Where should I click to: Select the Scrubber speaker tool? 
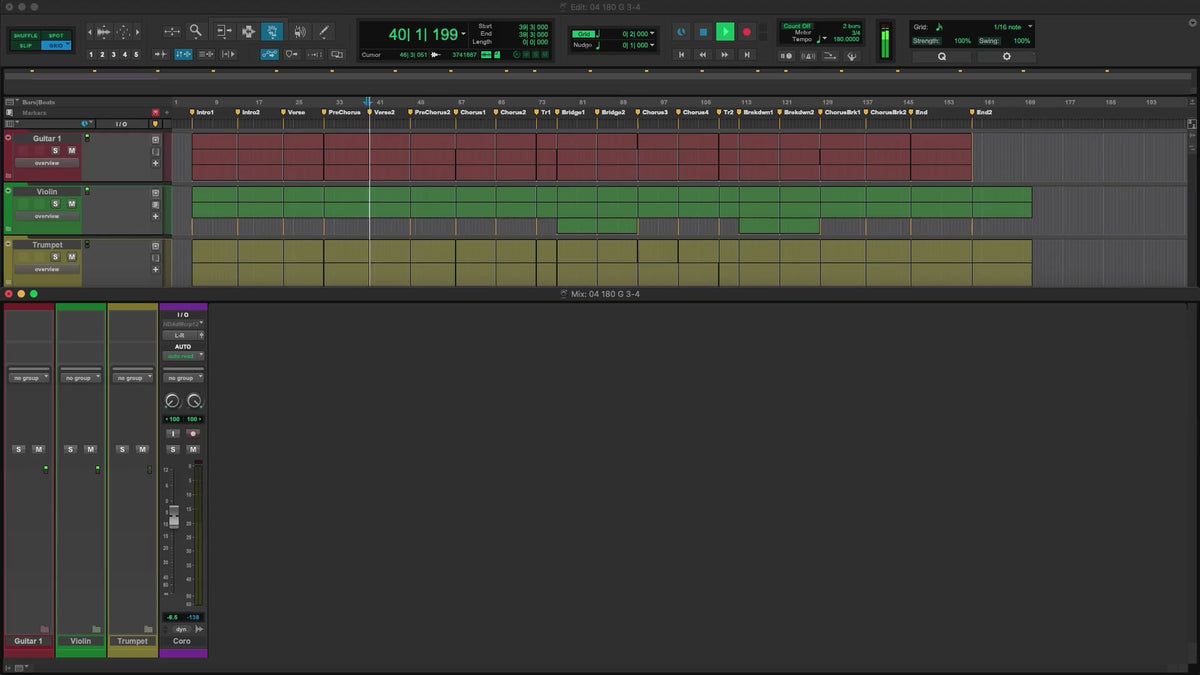click(298, 31)
